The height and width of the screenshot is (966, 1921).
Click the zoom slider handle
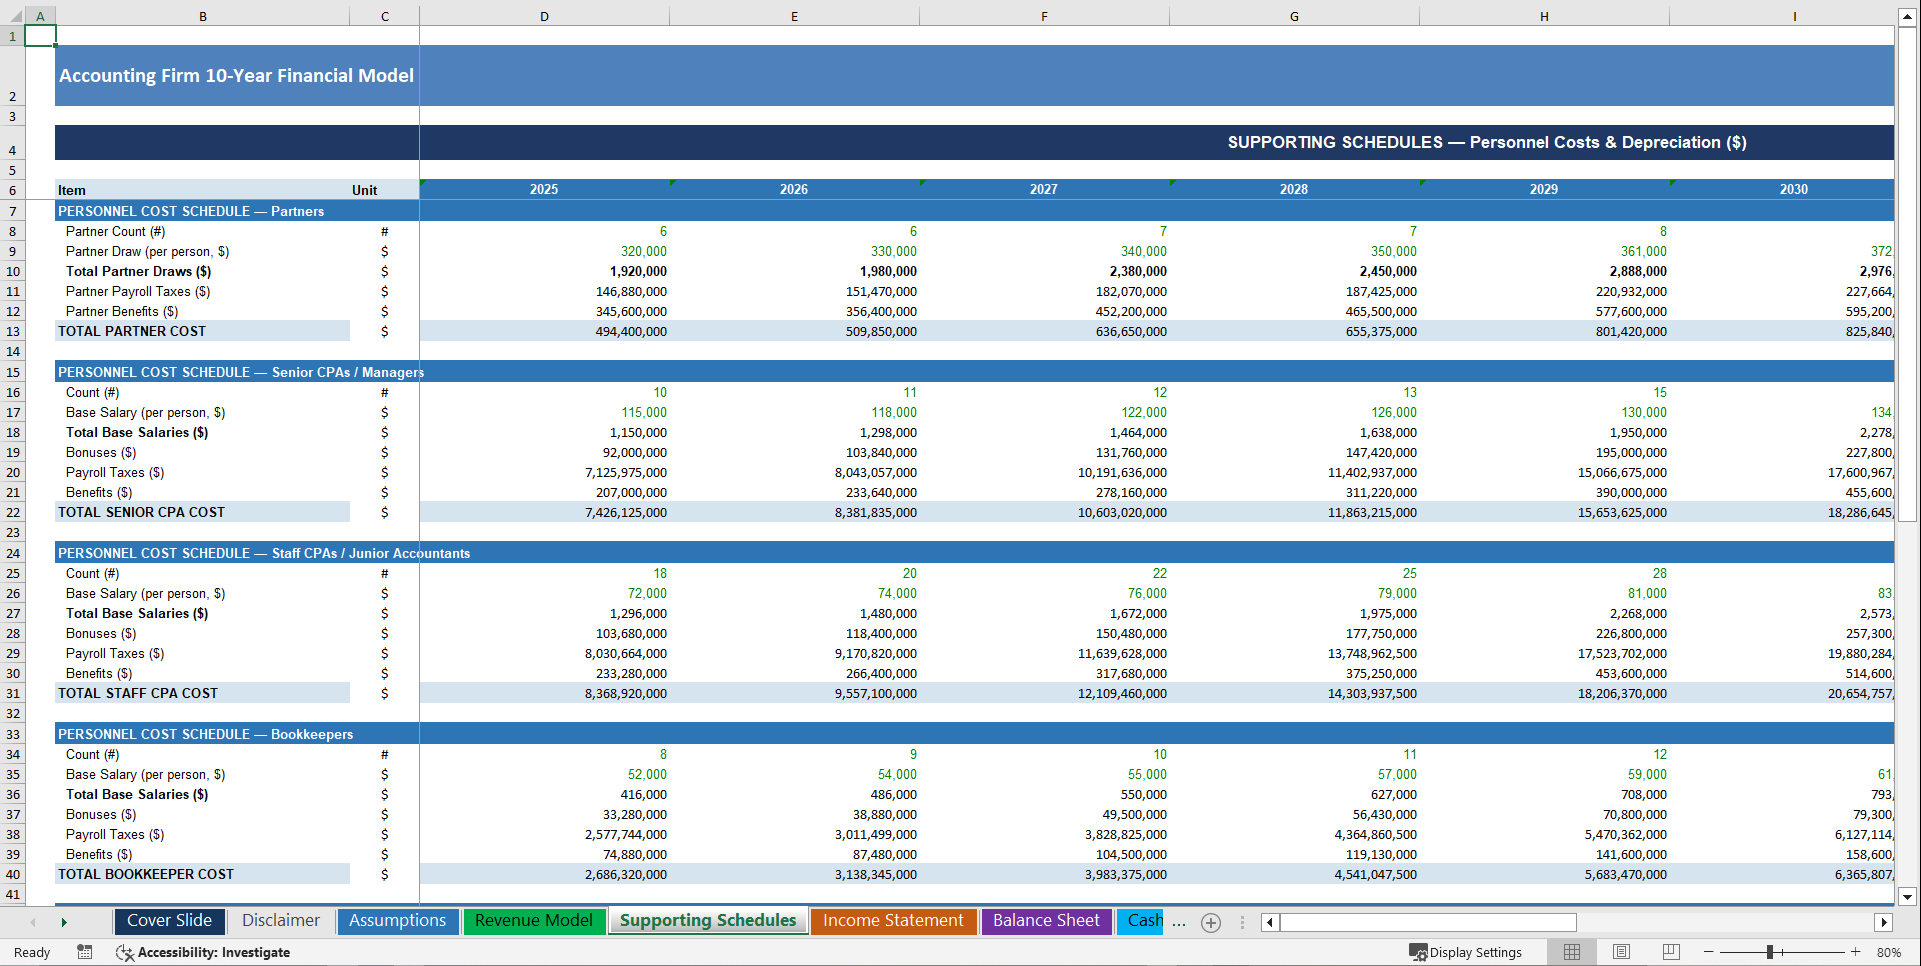tap(1772, 952)
